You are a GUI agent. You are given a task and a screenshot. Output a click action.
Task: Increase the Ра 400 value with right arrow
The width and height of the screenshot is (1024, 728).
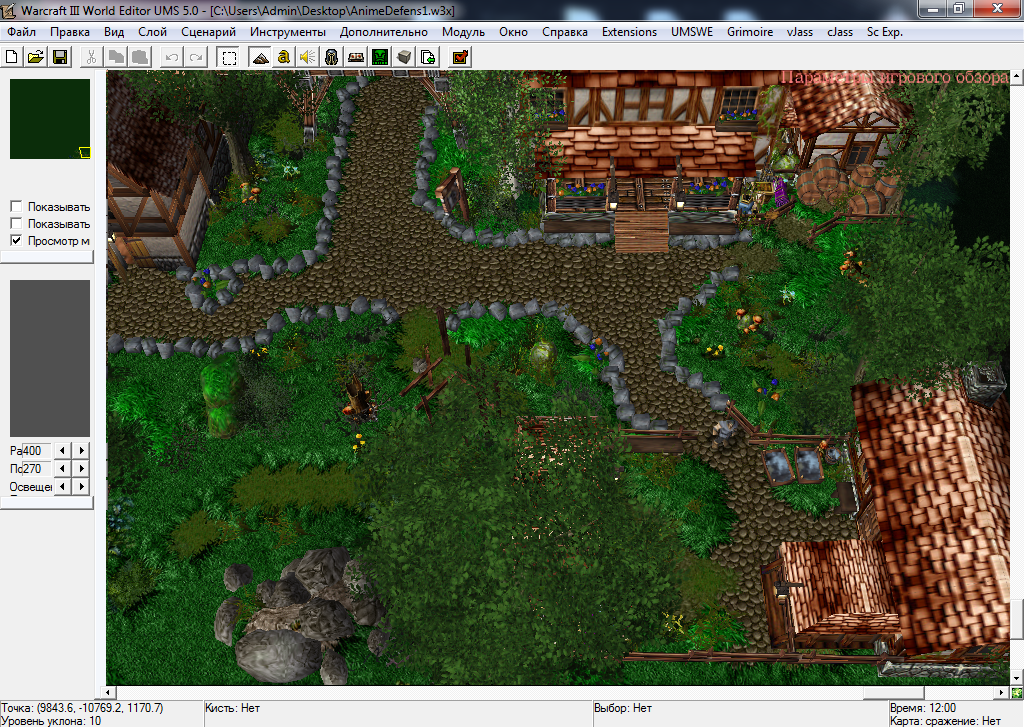(x=82, y=451)
